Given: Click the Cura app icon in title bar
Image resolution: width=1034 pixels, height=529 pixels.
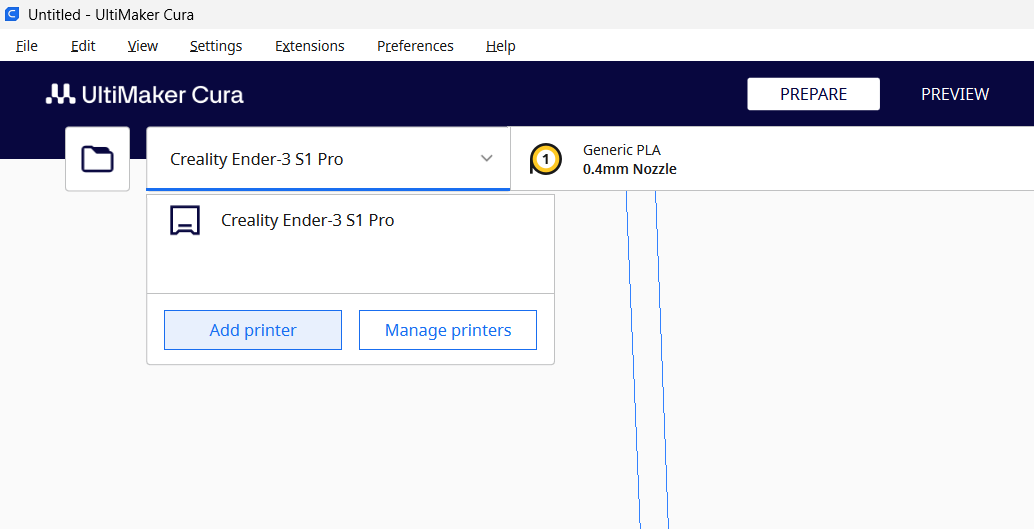Looking at the screenshot, I should [x=12, y=14].
